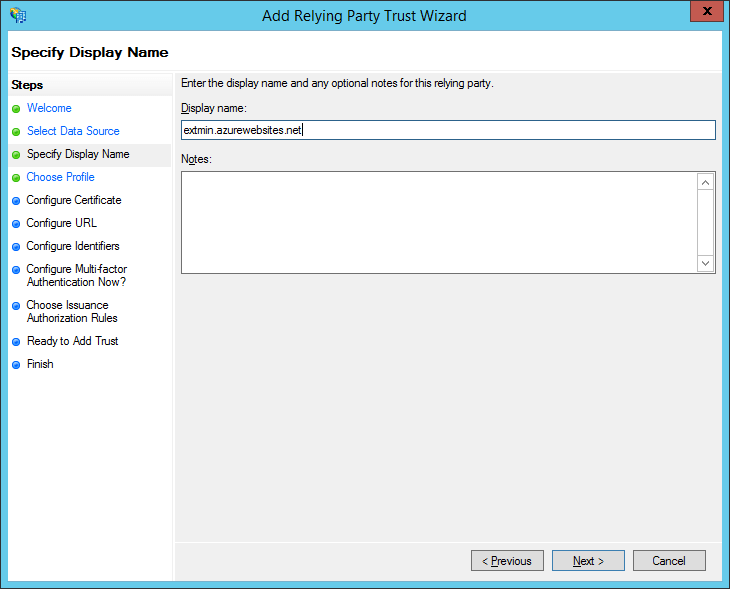Select Ready to Add Trust step
Screen dimensions: 730x589
[x=72, y=341]
